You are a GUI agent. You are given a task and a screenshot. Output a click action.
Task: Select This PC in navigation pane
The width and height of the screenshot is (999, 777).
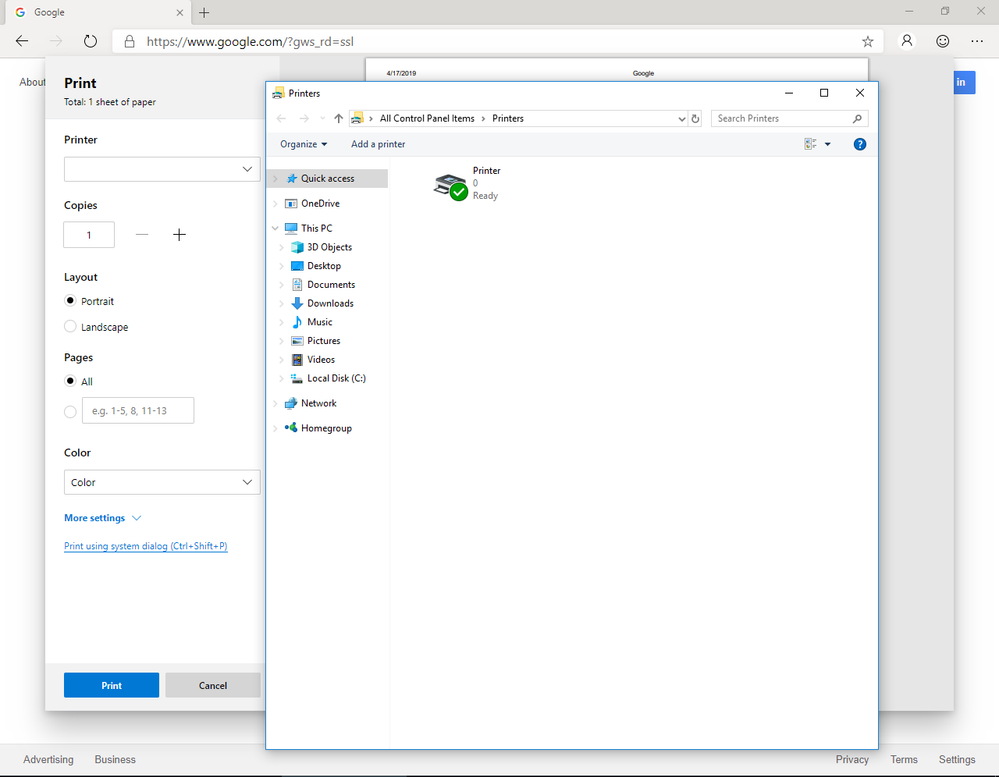point(317,228)
